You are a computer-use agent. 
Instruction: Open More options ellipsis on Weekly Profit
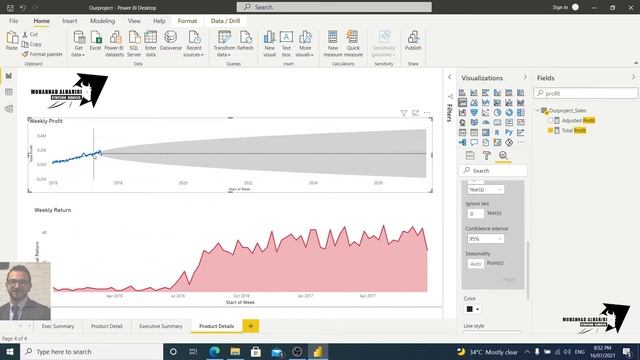tap(427, 113)
